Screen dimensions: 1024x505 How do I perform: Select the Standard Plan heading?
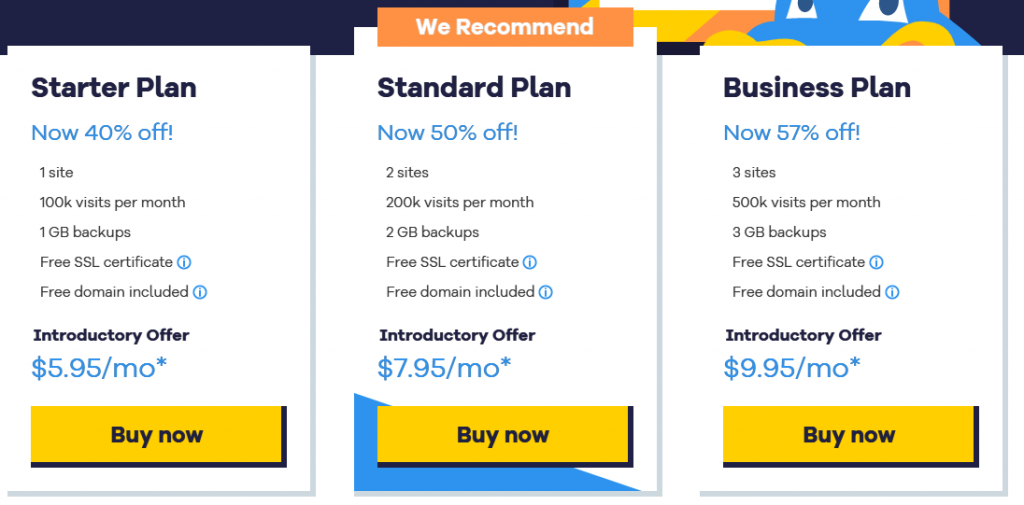coord(474,88)
